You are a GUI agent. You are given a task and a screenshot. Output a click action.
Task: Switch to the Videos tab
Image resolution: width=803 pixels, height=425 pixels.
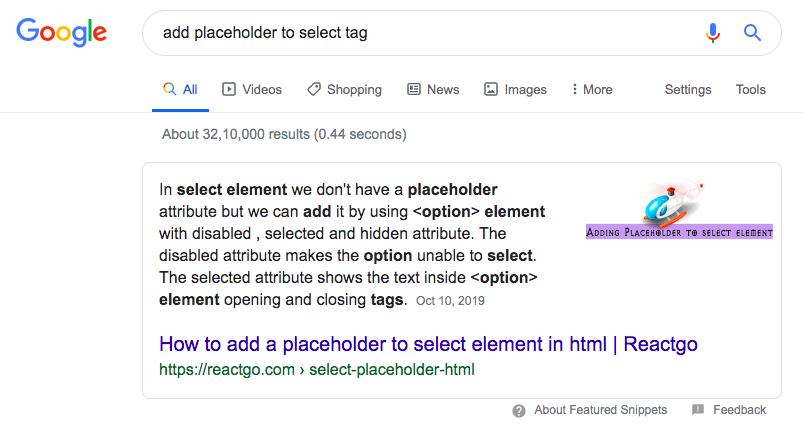252,90
